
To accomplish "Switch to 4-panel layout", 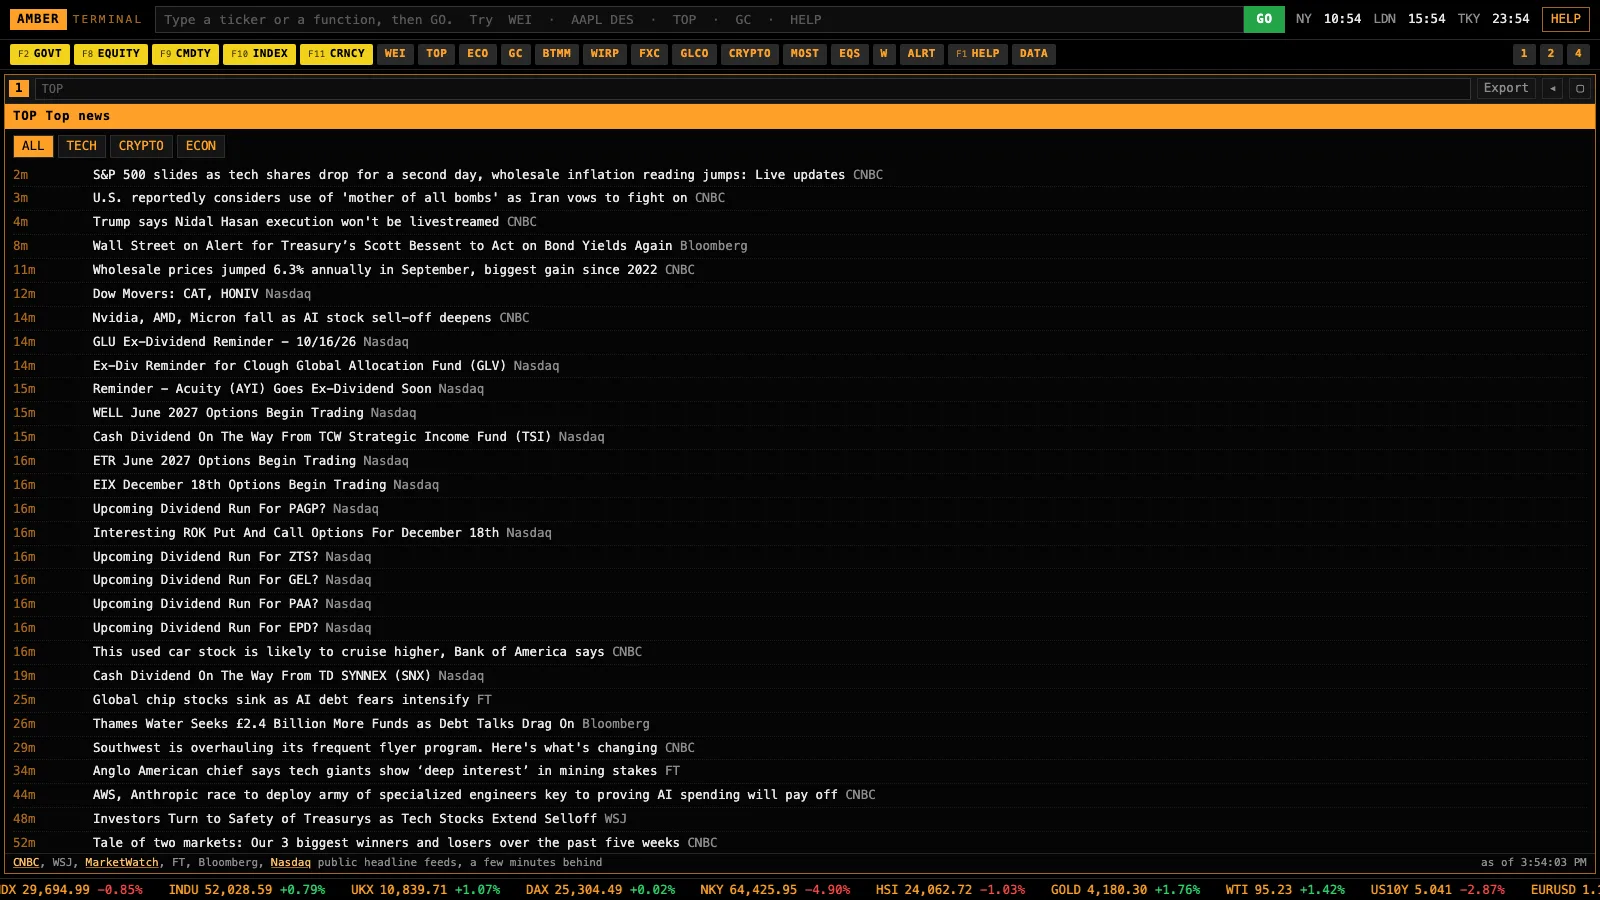I will click(1578, 54).
